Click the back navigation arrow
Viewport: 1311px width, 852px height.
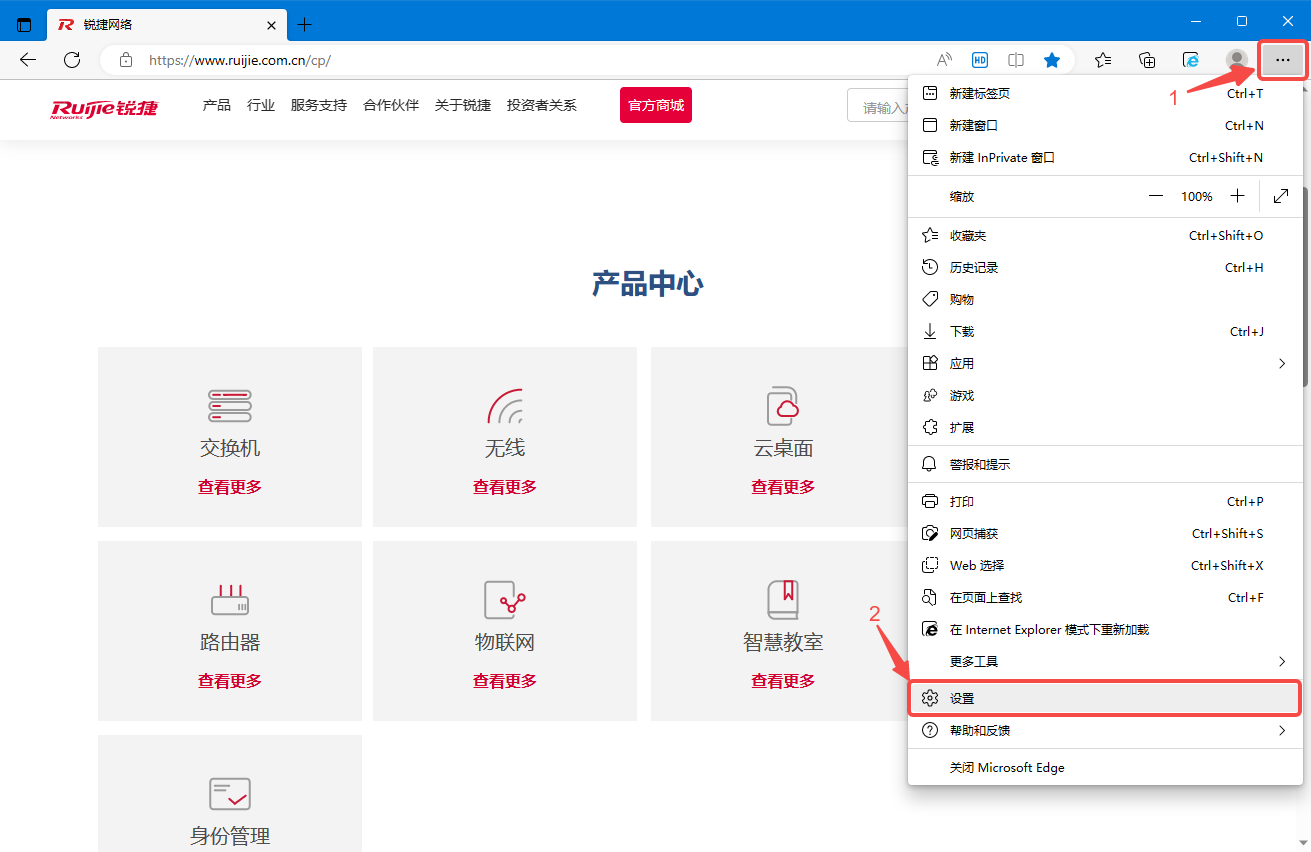click(x=27, y=60)
